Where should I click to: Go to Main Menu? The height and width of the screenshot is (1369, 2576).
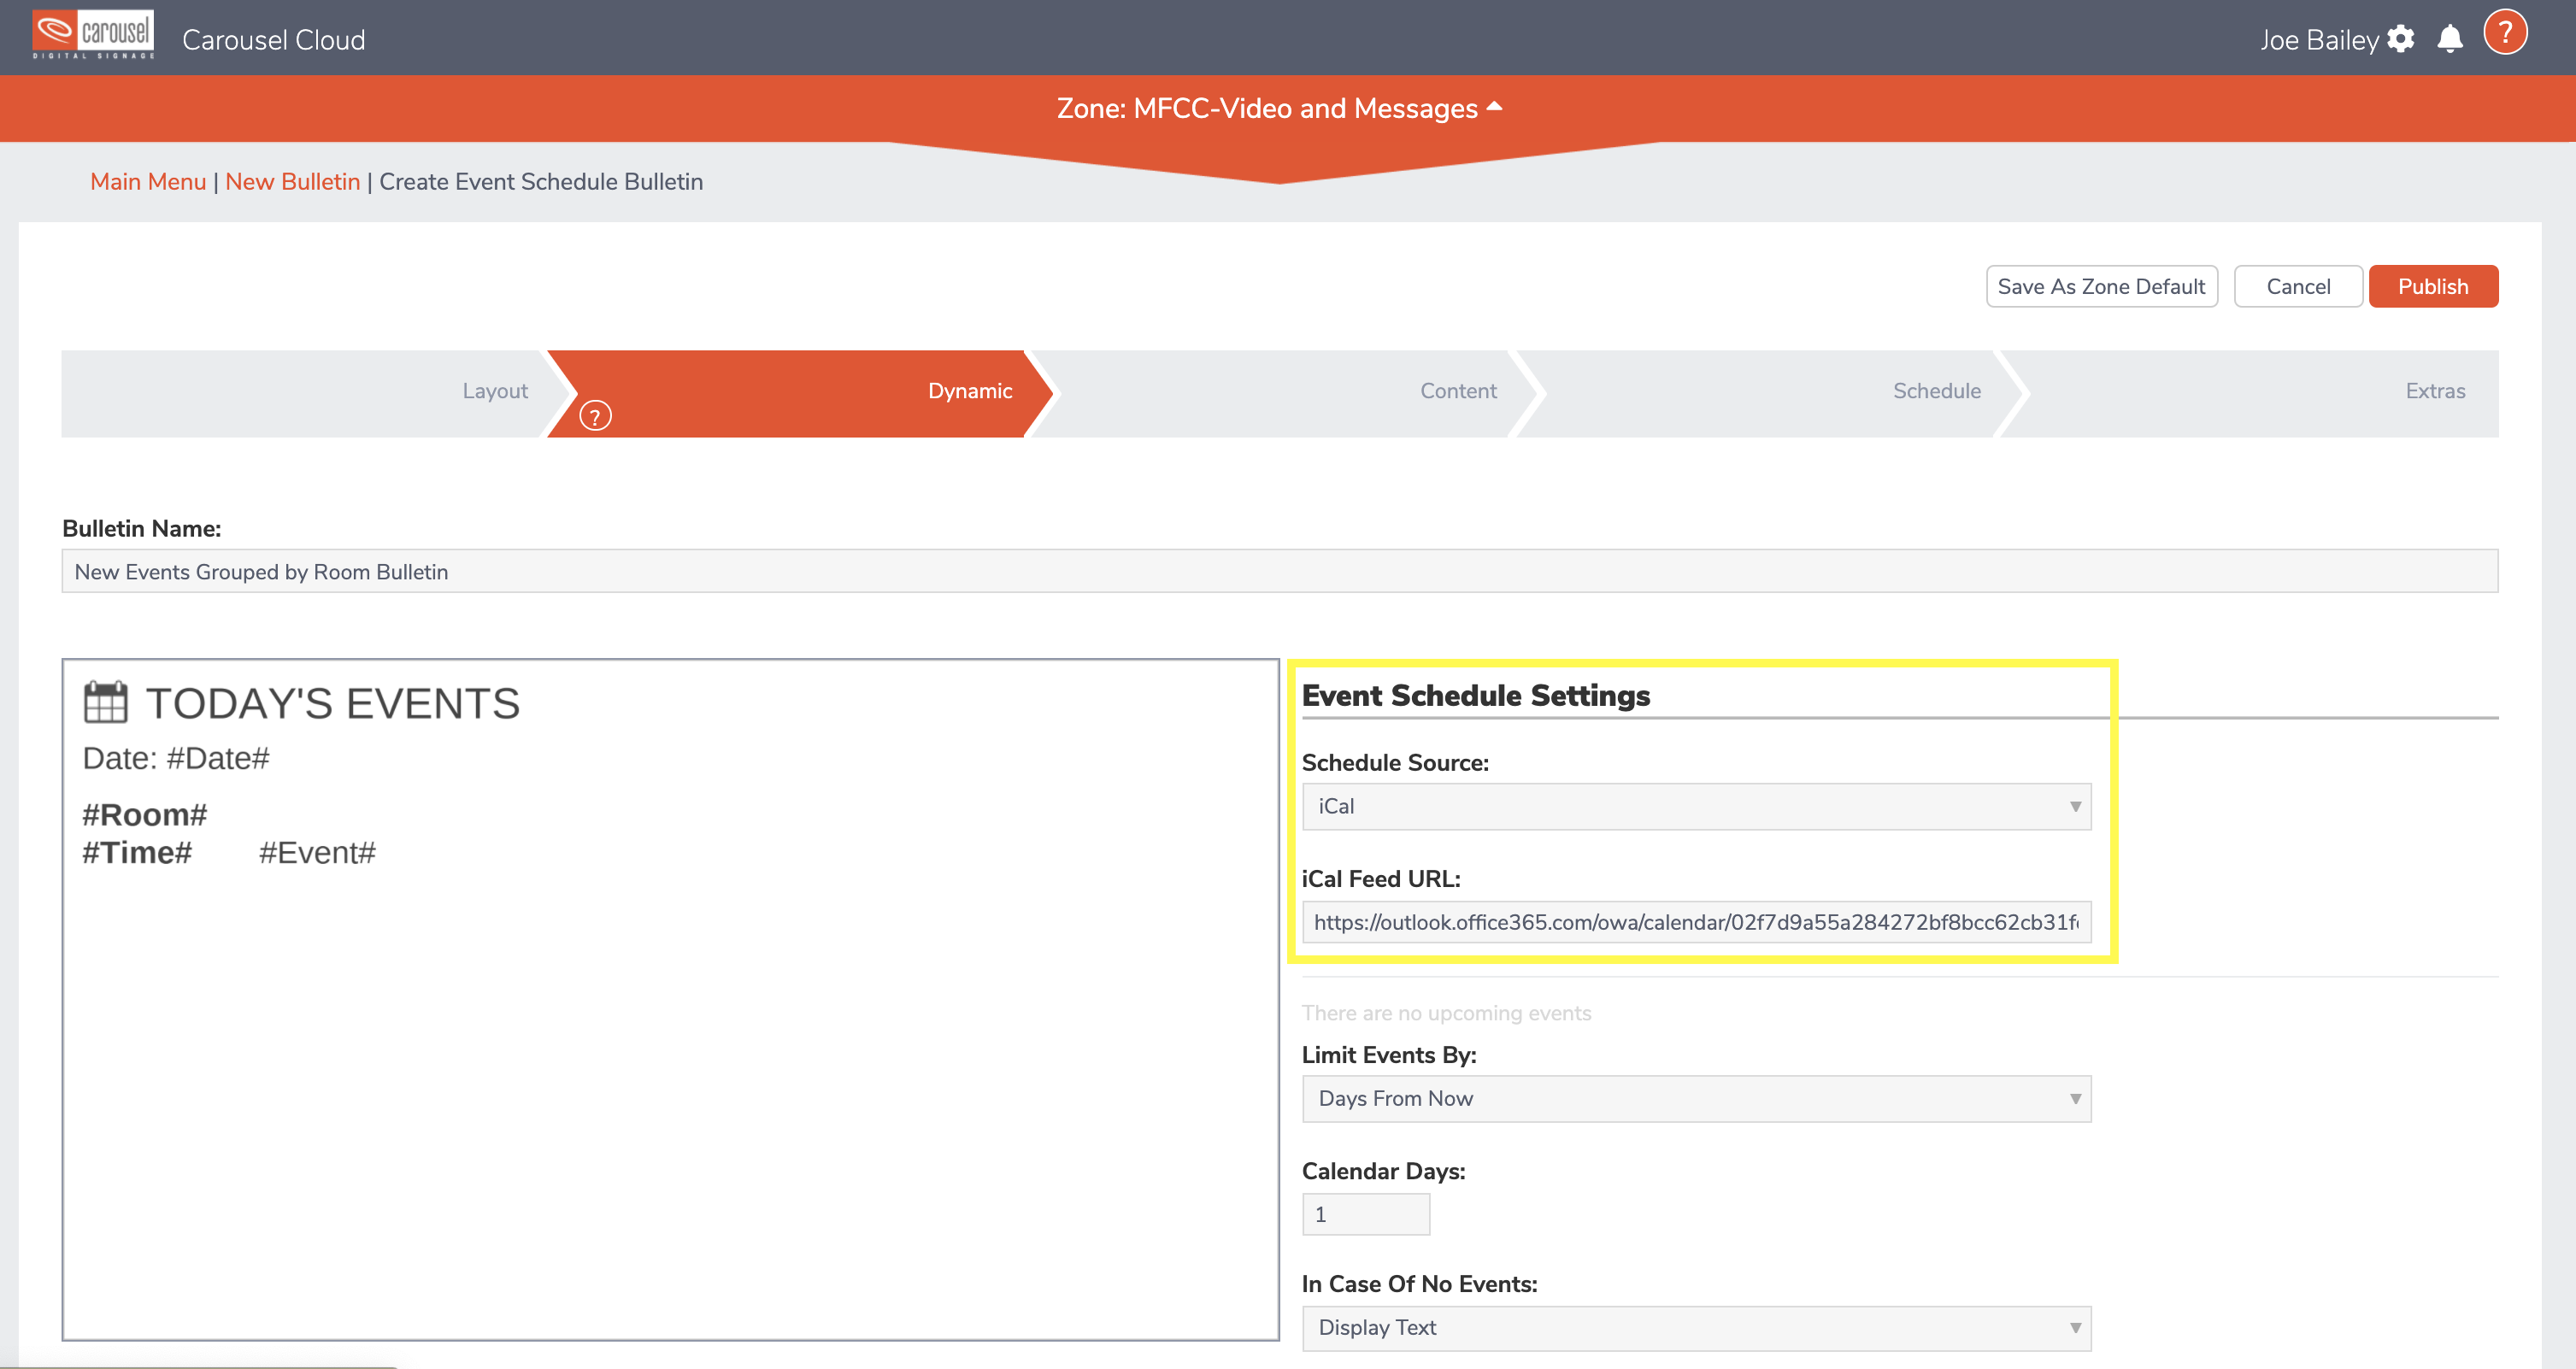tap(147, 181)
